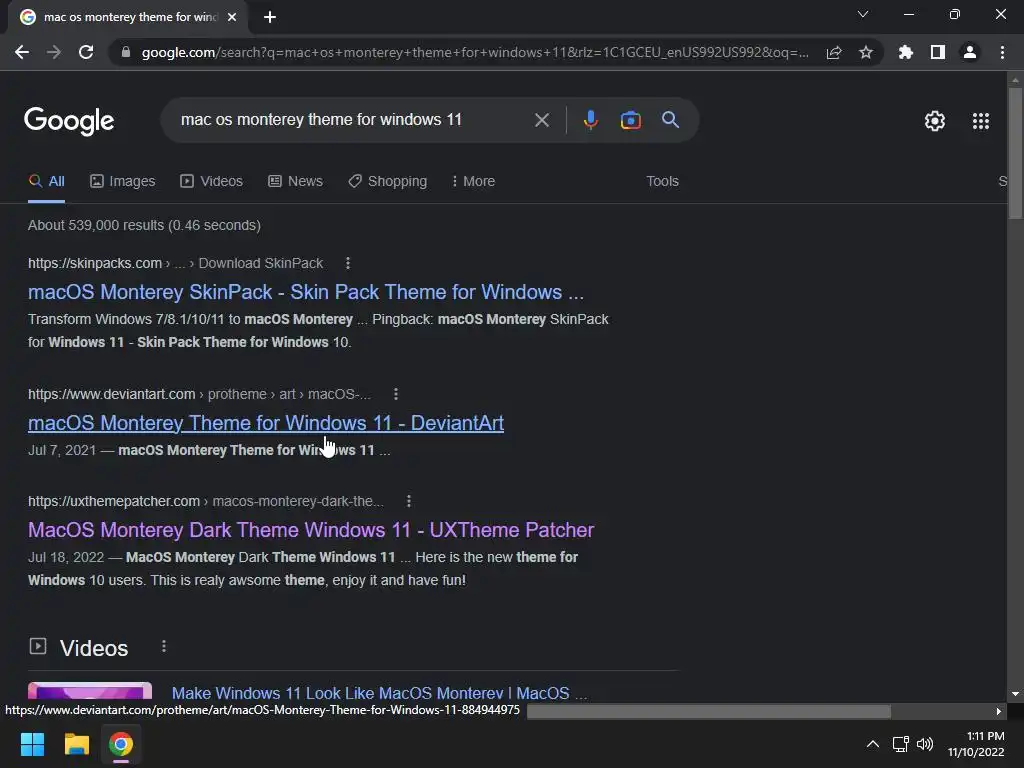Focus the Google search input field

353,120
